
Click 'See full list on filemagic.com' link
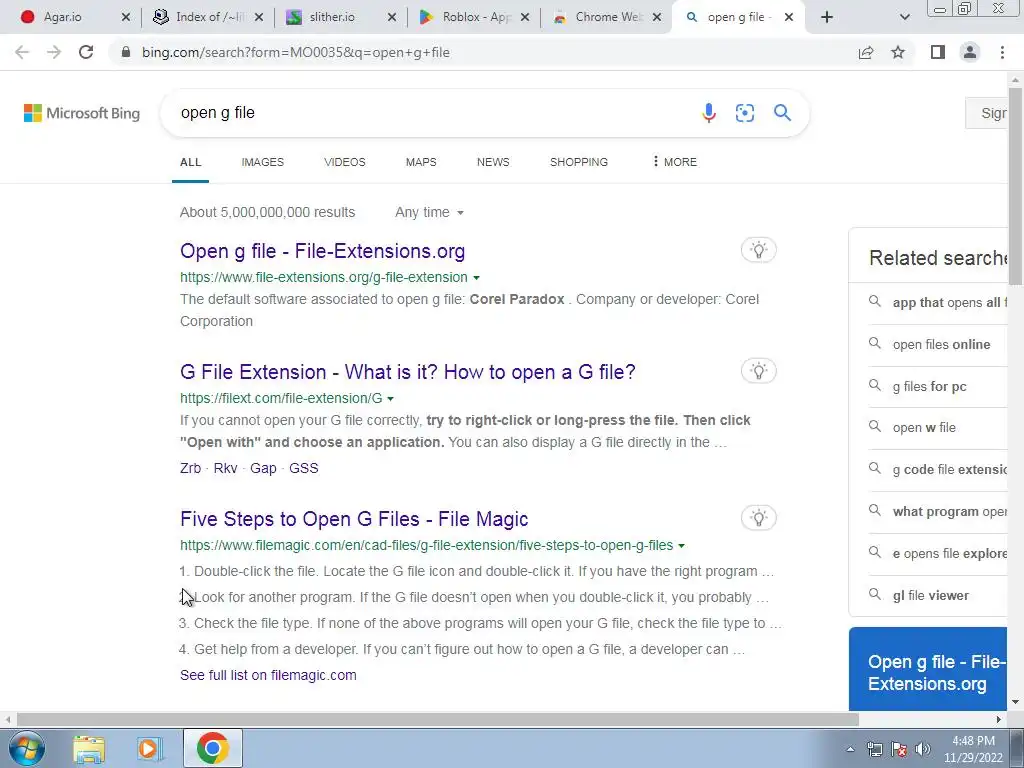tap(268, 675)
